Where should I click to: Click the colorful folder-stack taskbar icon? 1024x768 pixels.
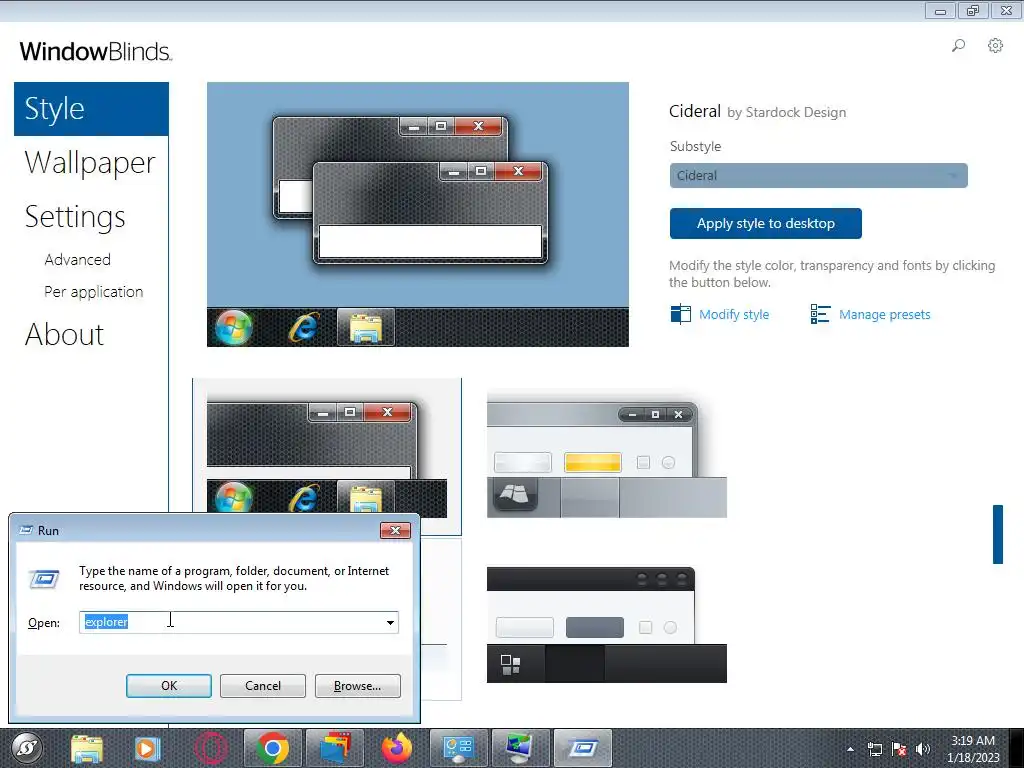[x=335, y=748]
